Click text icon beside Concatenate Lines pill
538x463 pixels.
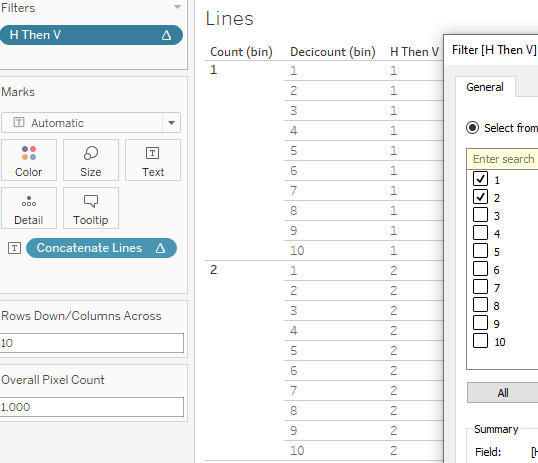(14, 248)
